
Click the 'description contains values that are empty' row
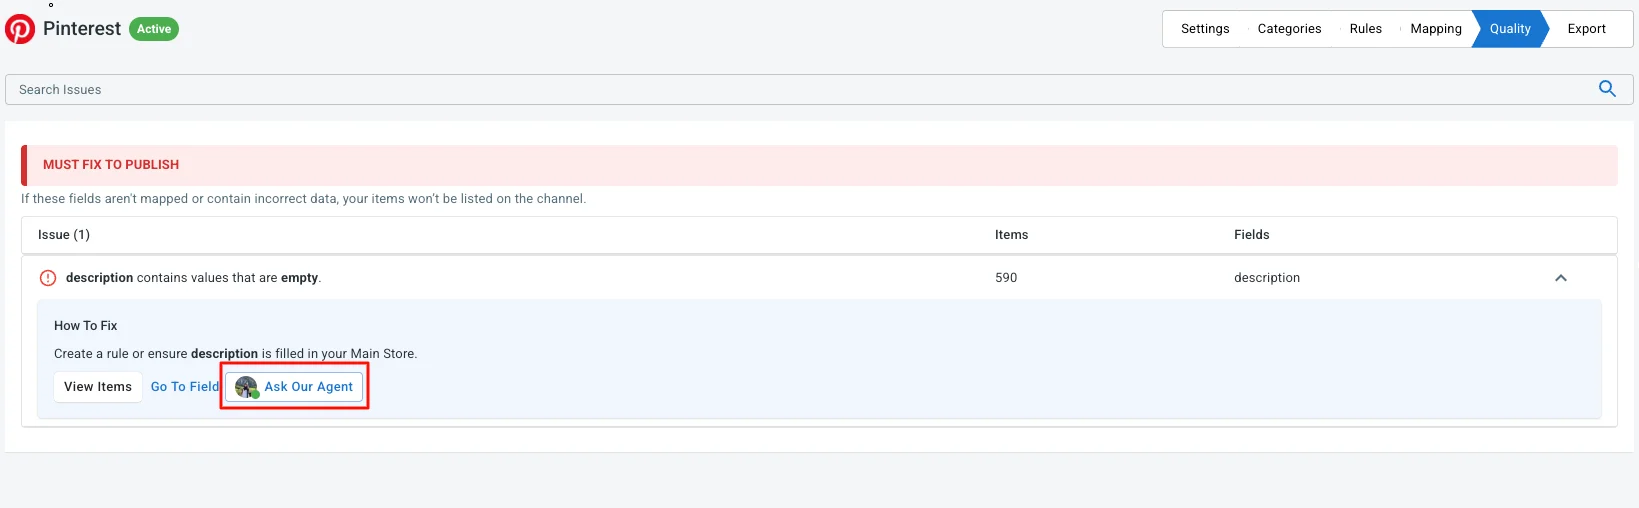tap(193, 278)
